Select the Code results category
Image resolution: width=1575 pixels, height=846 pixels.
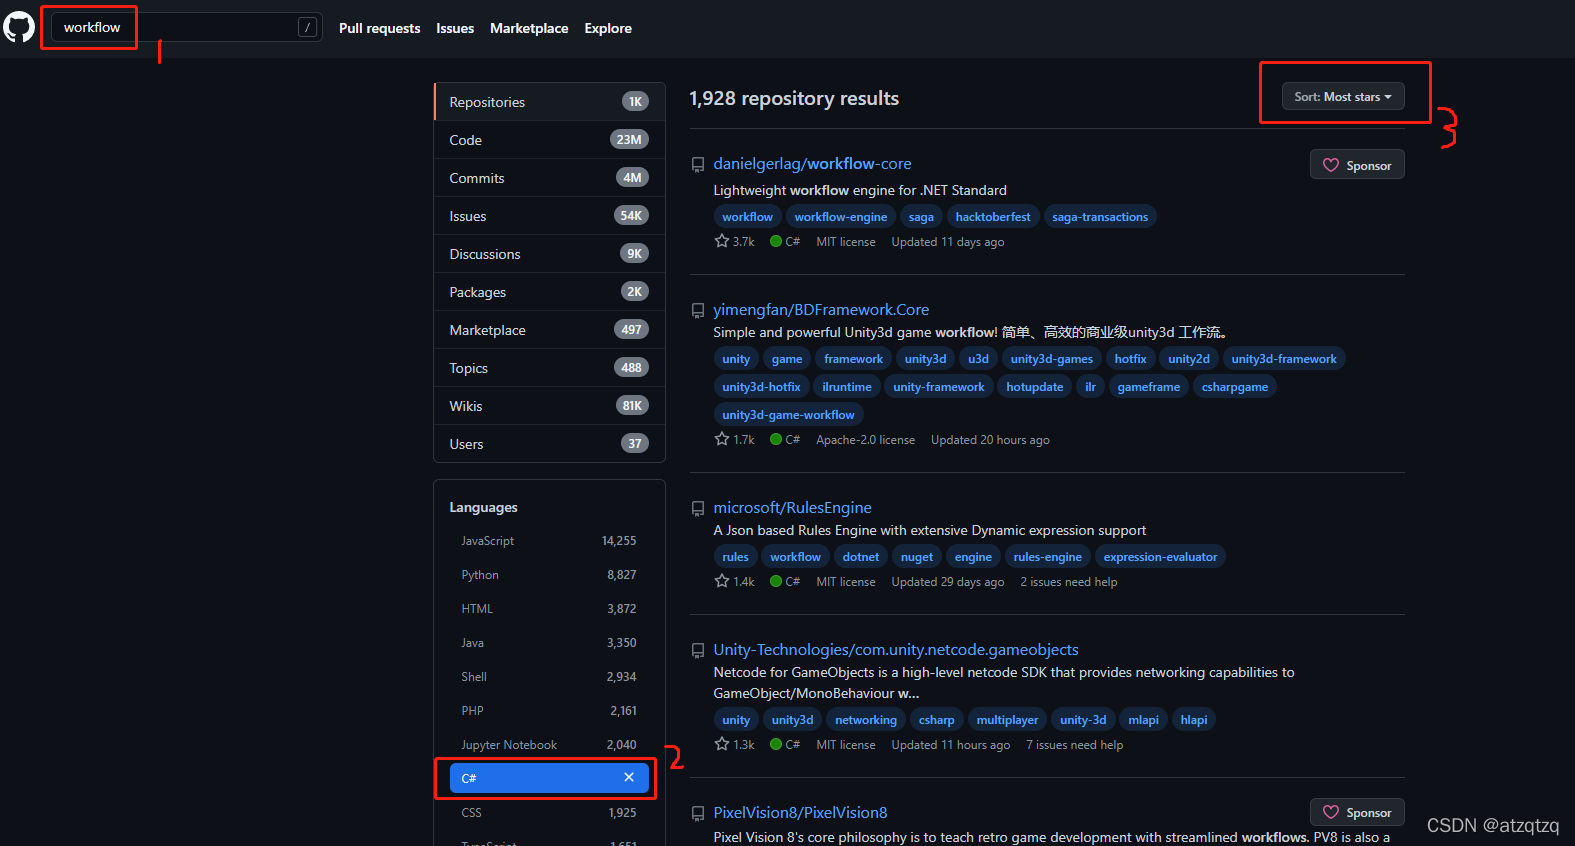(x=549, y=140)
